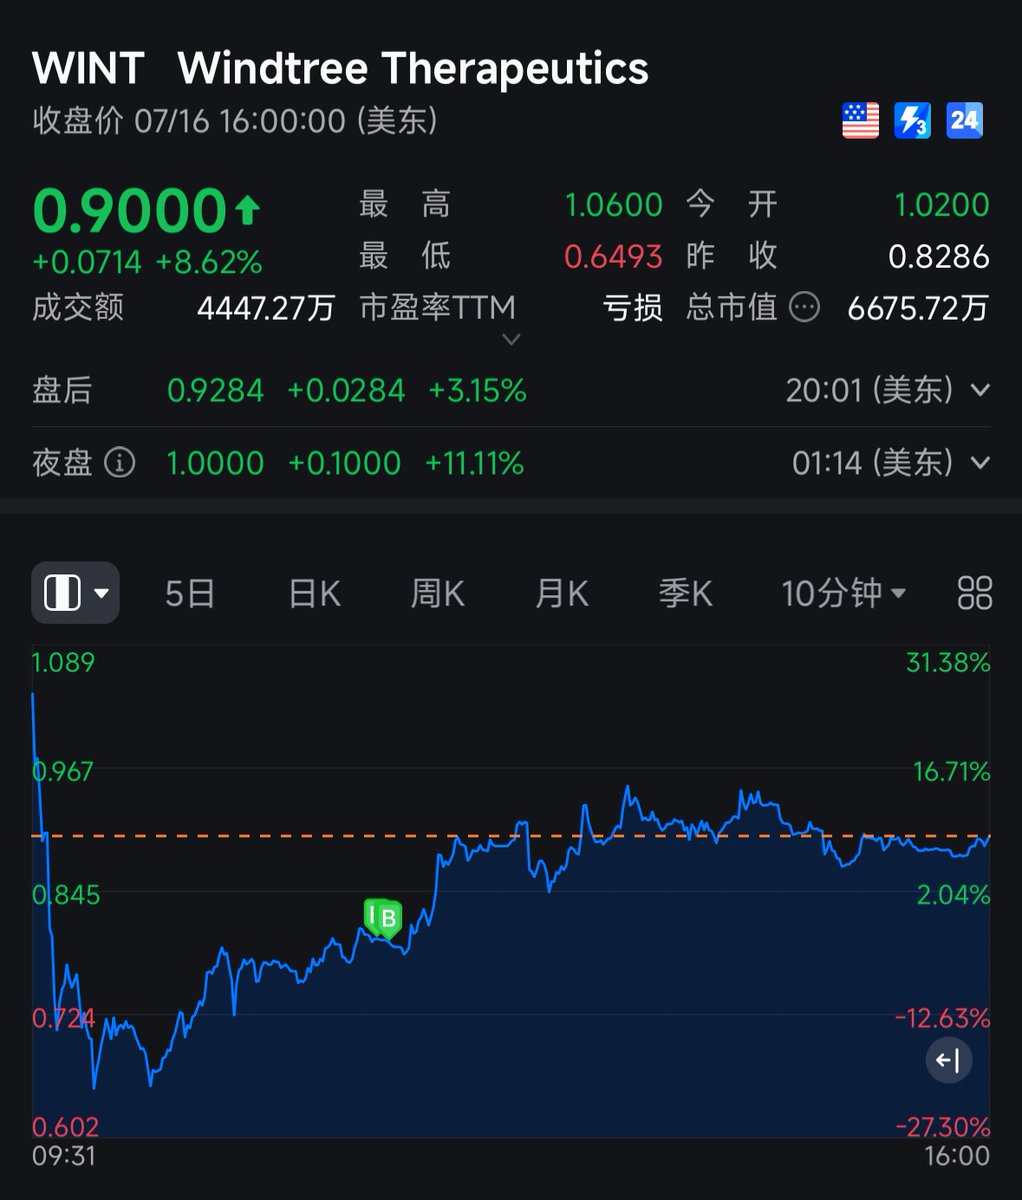This screenshot has height=1200, width=1022.
Task: Tap the lightning Level 3 quote icon
Action: 912,121
